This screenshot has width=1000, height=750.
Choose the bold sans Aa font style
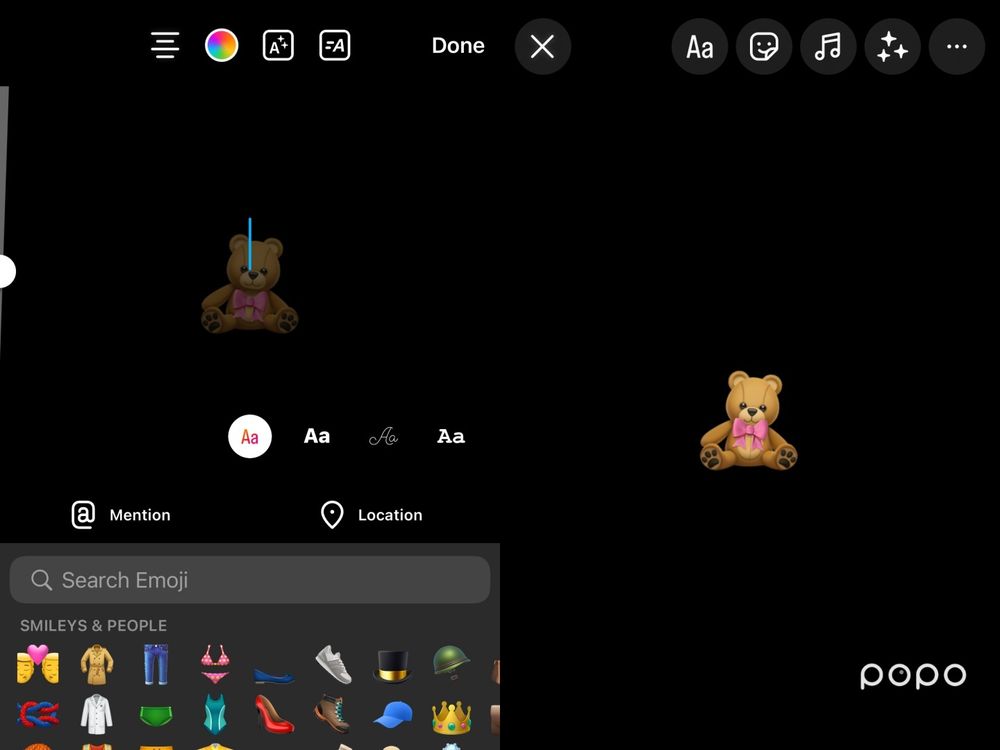[x=317, y=436]
